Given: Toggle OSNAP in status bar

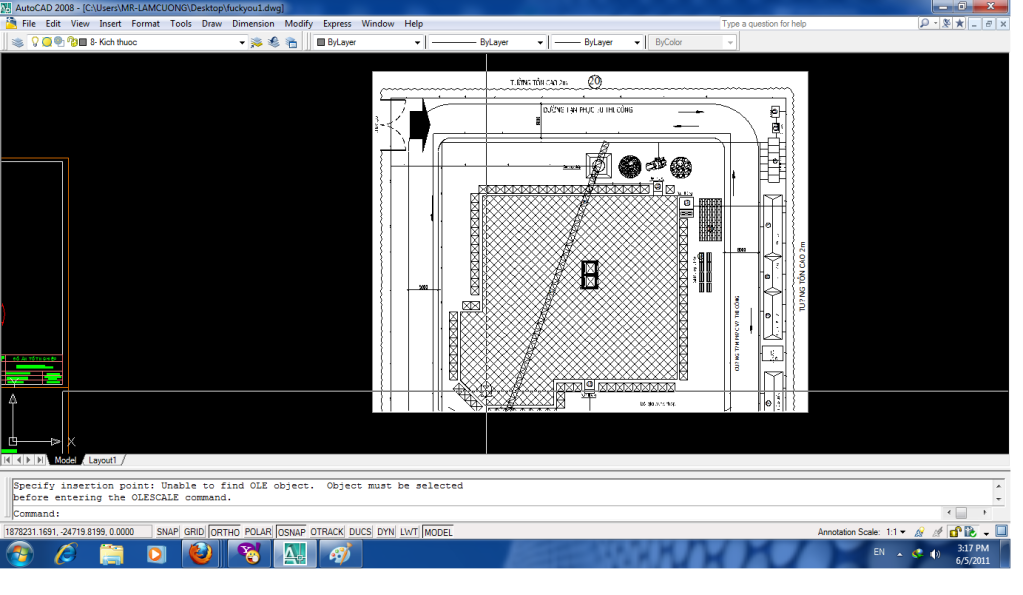Looking at the screenshot, I should click(291, 532).
